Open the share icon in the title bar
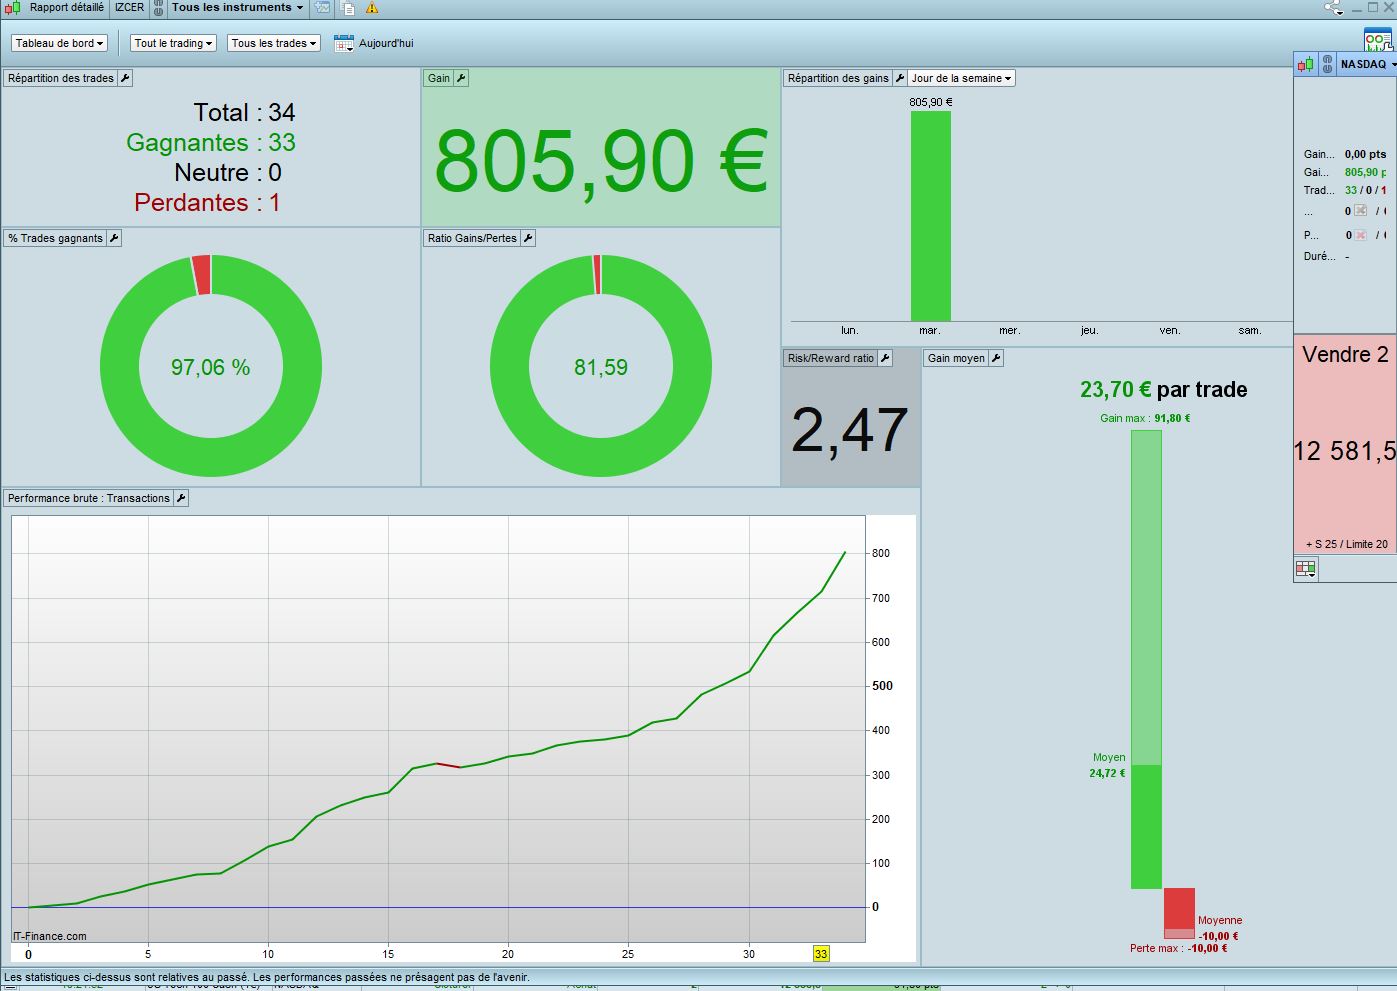 click(1333, 8)
